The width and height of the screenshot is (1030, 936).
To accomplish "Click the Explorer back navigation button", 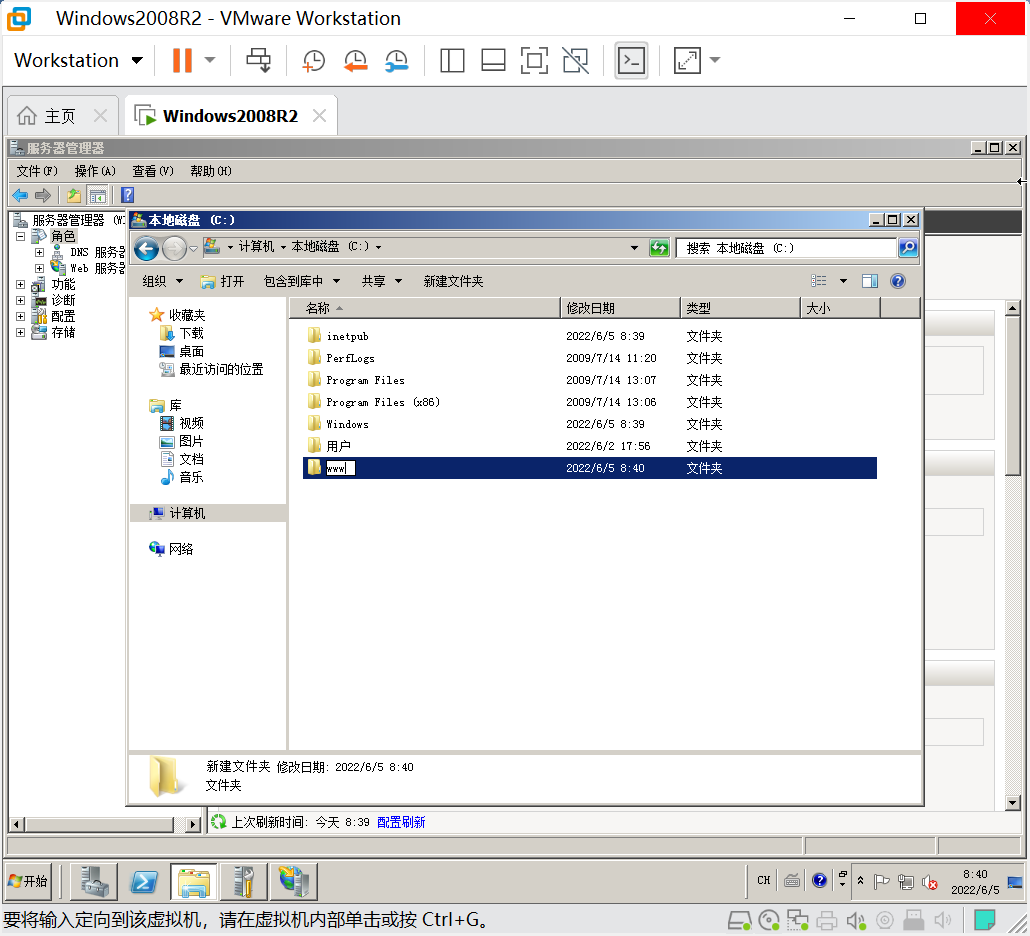I will click(x=146, y=248).
